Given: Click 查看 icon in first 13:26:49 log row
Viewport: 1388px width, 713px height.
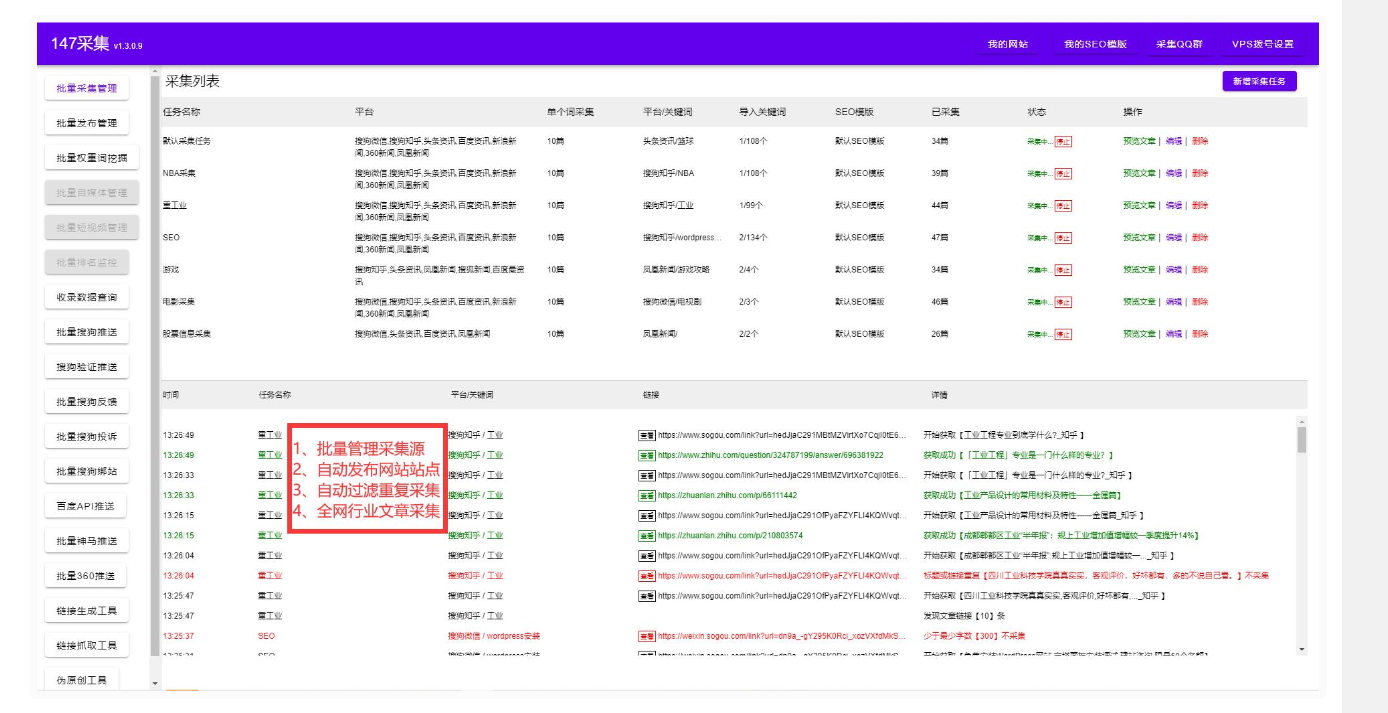Looking at the screenshot, I should point(646,435).
